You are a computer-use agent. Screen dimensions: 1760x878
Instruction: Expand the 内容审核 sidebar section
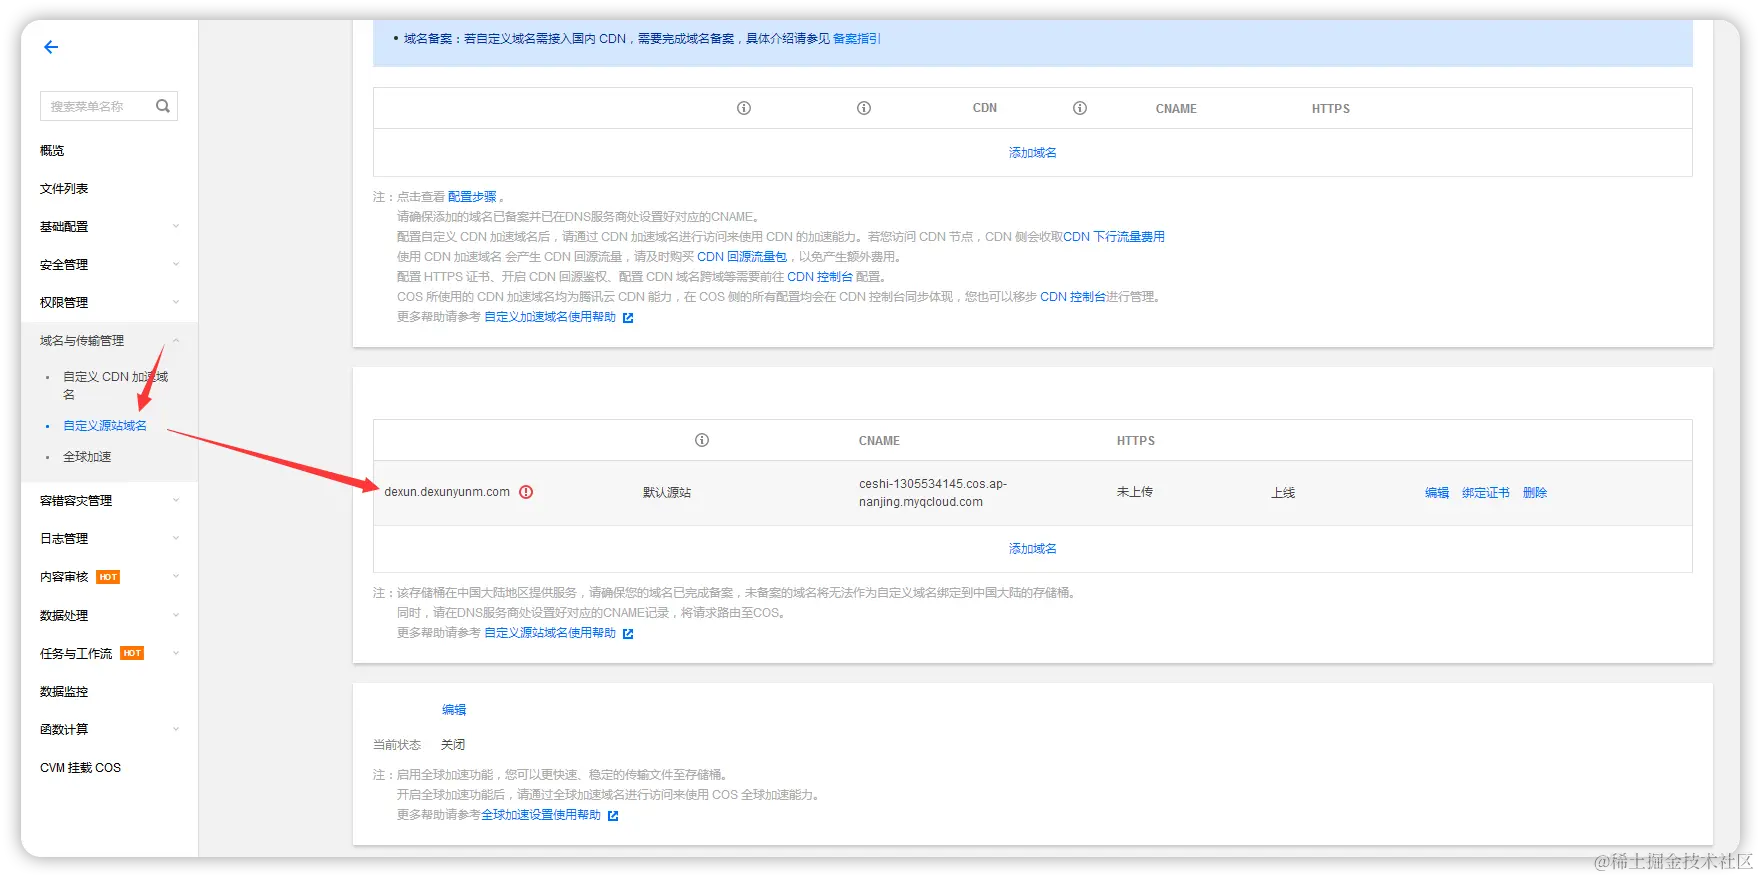(176, 577)
